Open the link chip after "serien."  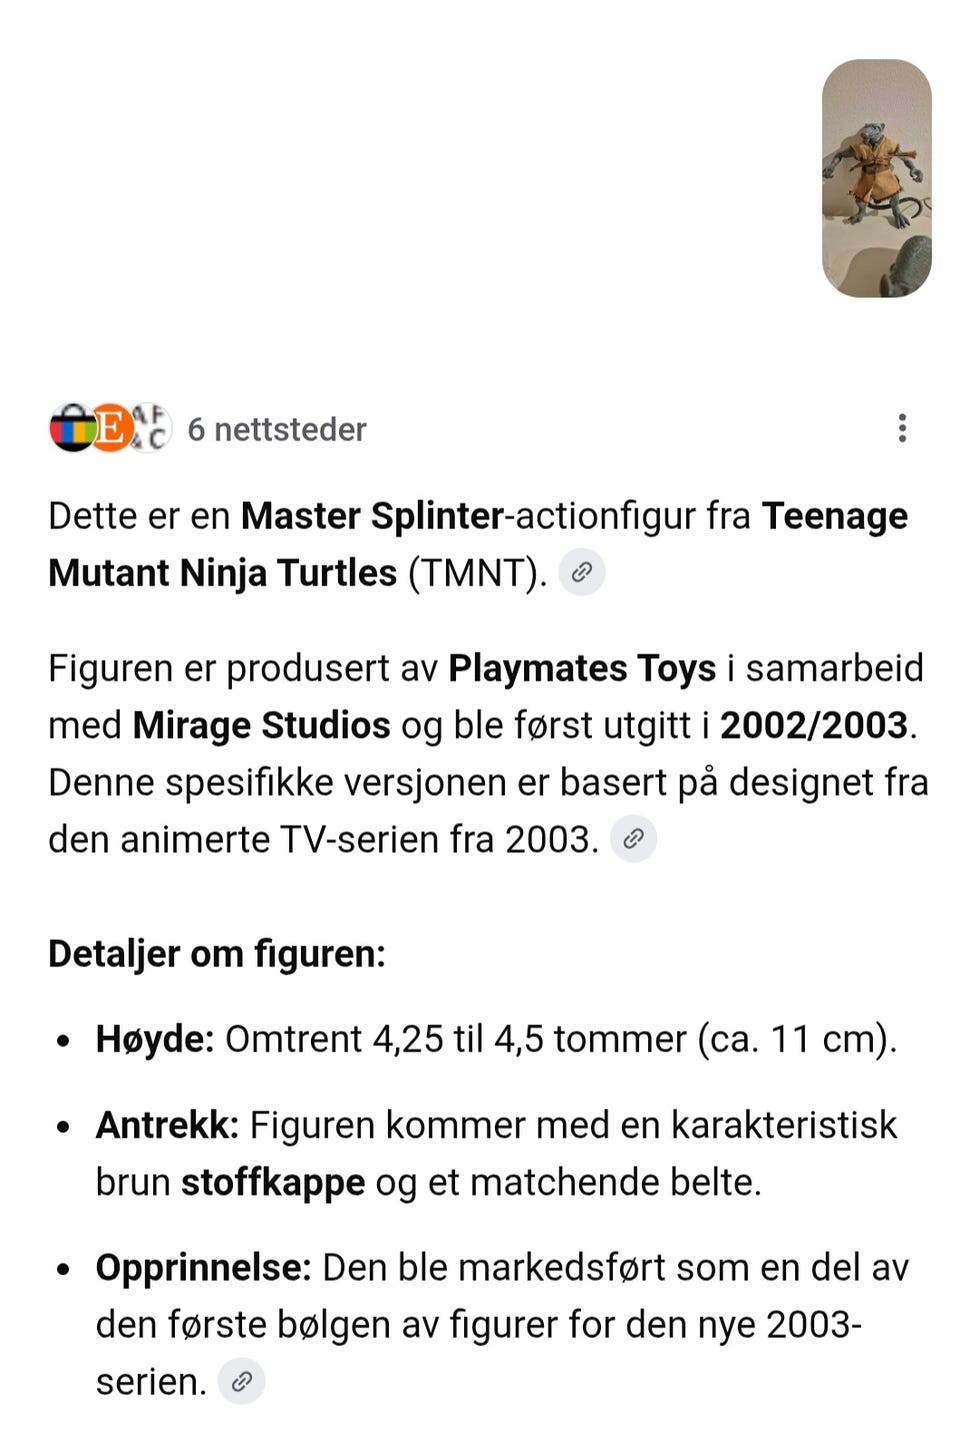[241, 1381]
